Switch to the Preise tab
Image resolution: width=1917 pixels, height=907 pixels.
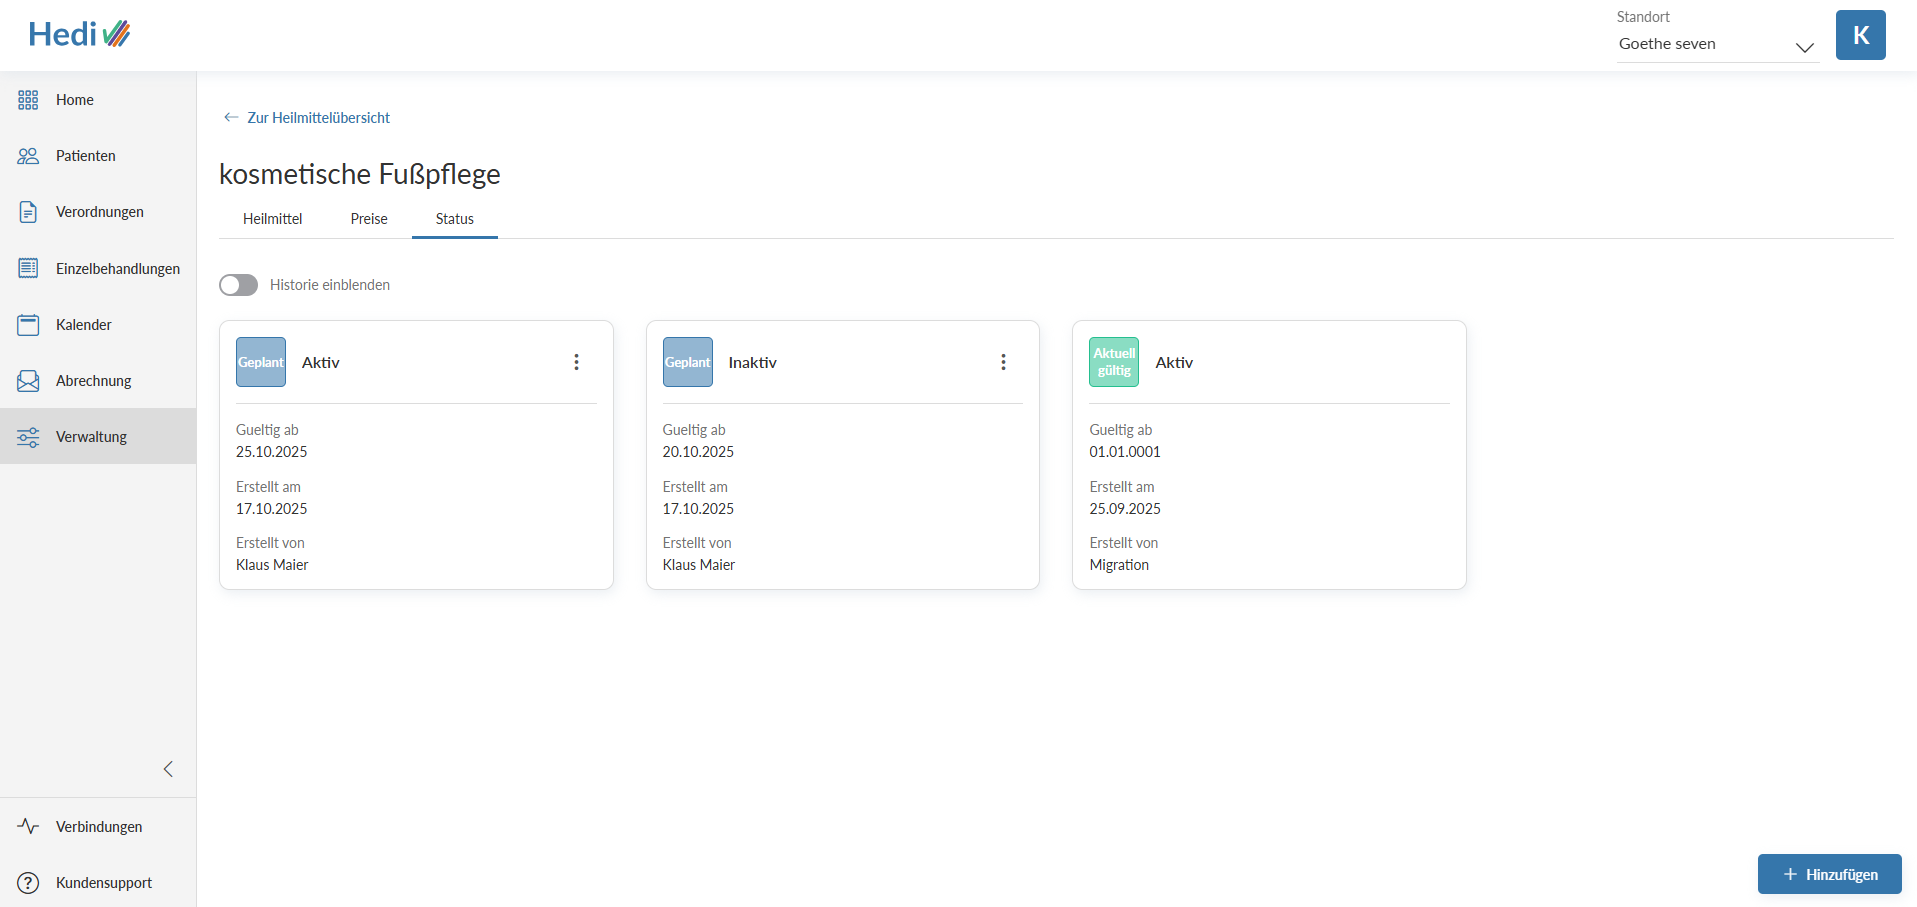369,219
